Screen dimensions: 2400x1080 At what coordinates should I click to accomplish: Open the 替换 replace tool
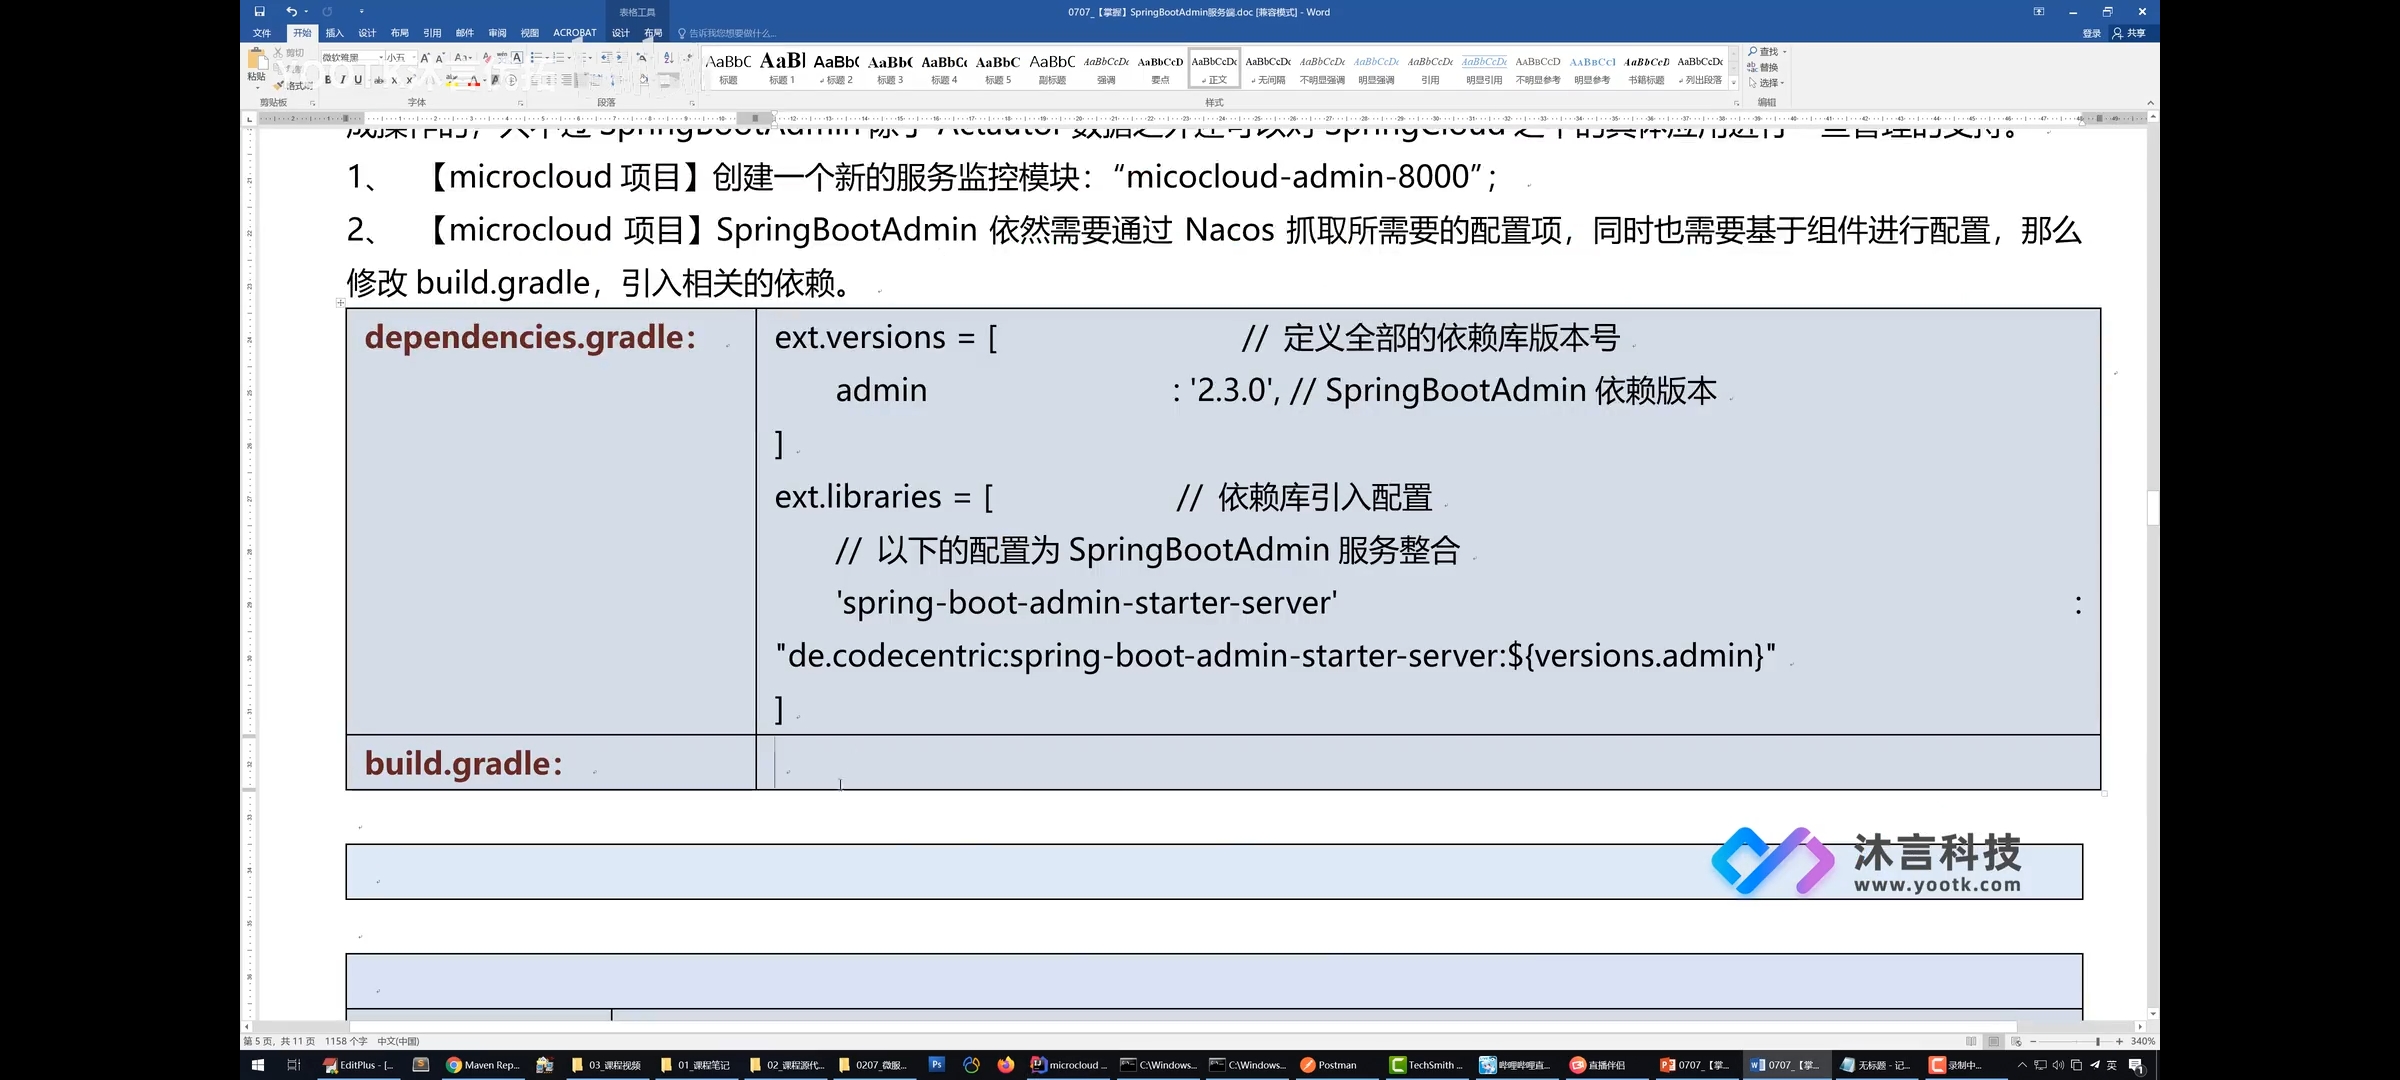(x=1764, y=67)
